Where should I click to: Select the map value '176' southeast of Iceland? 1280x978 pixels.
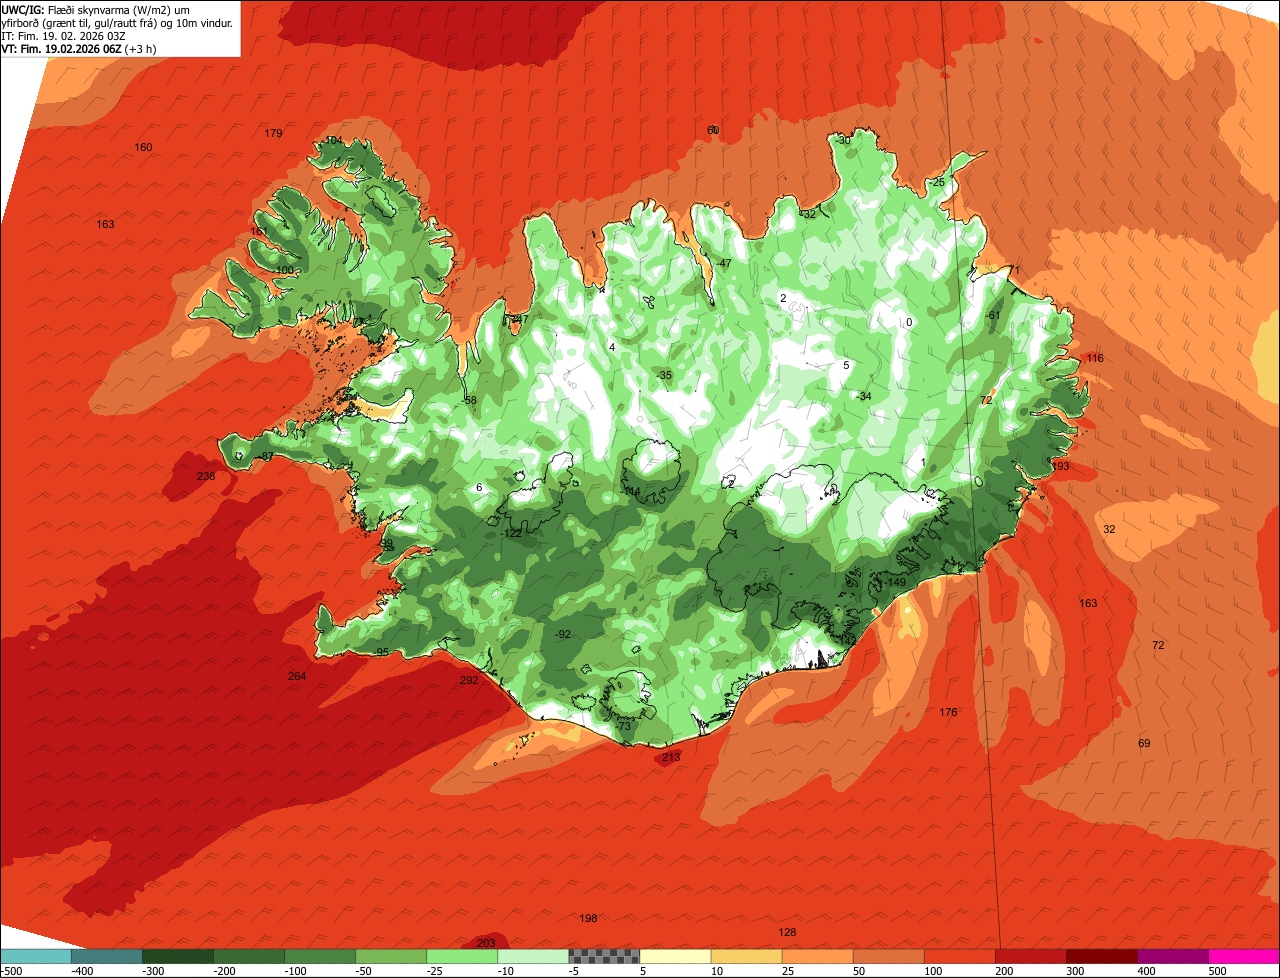coord(948,713)
